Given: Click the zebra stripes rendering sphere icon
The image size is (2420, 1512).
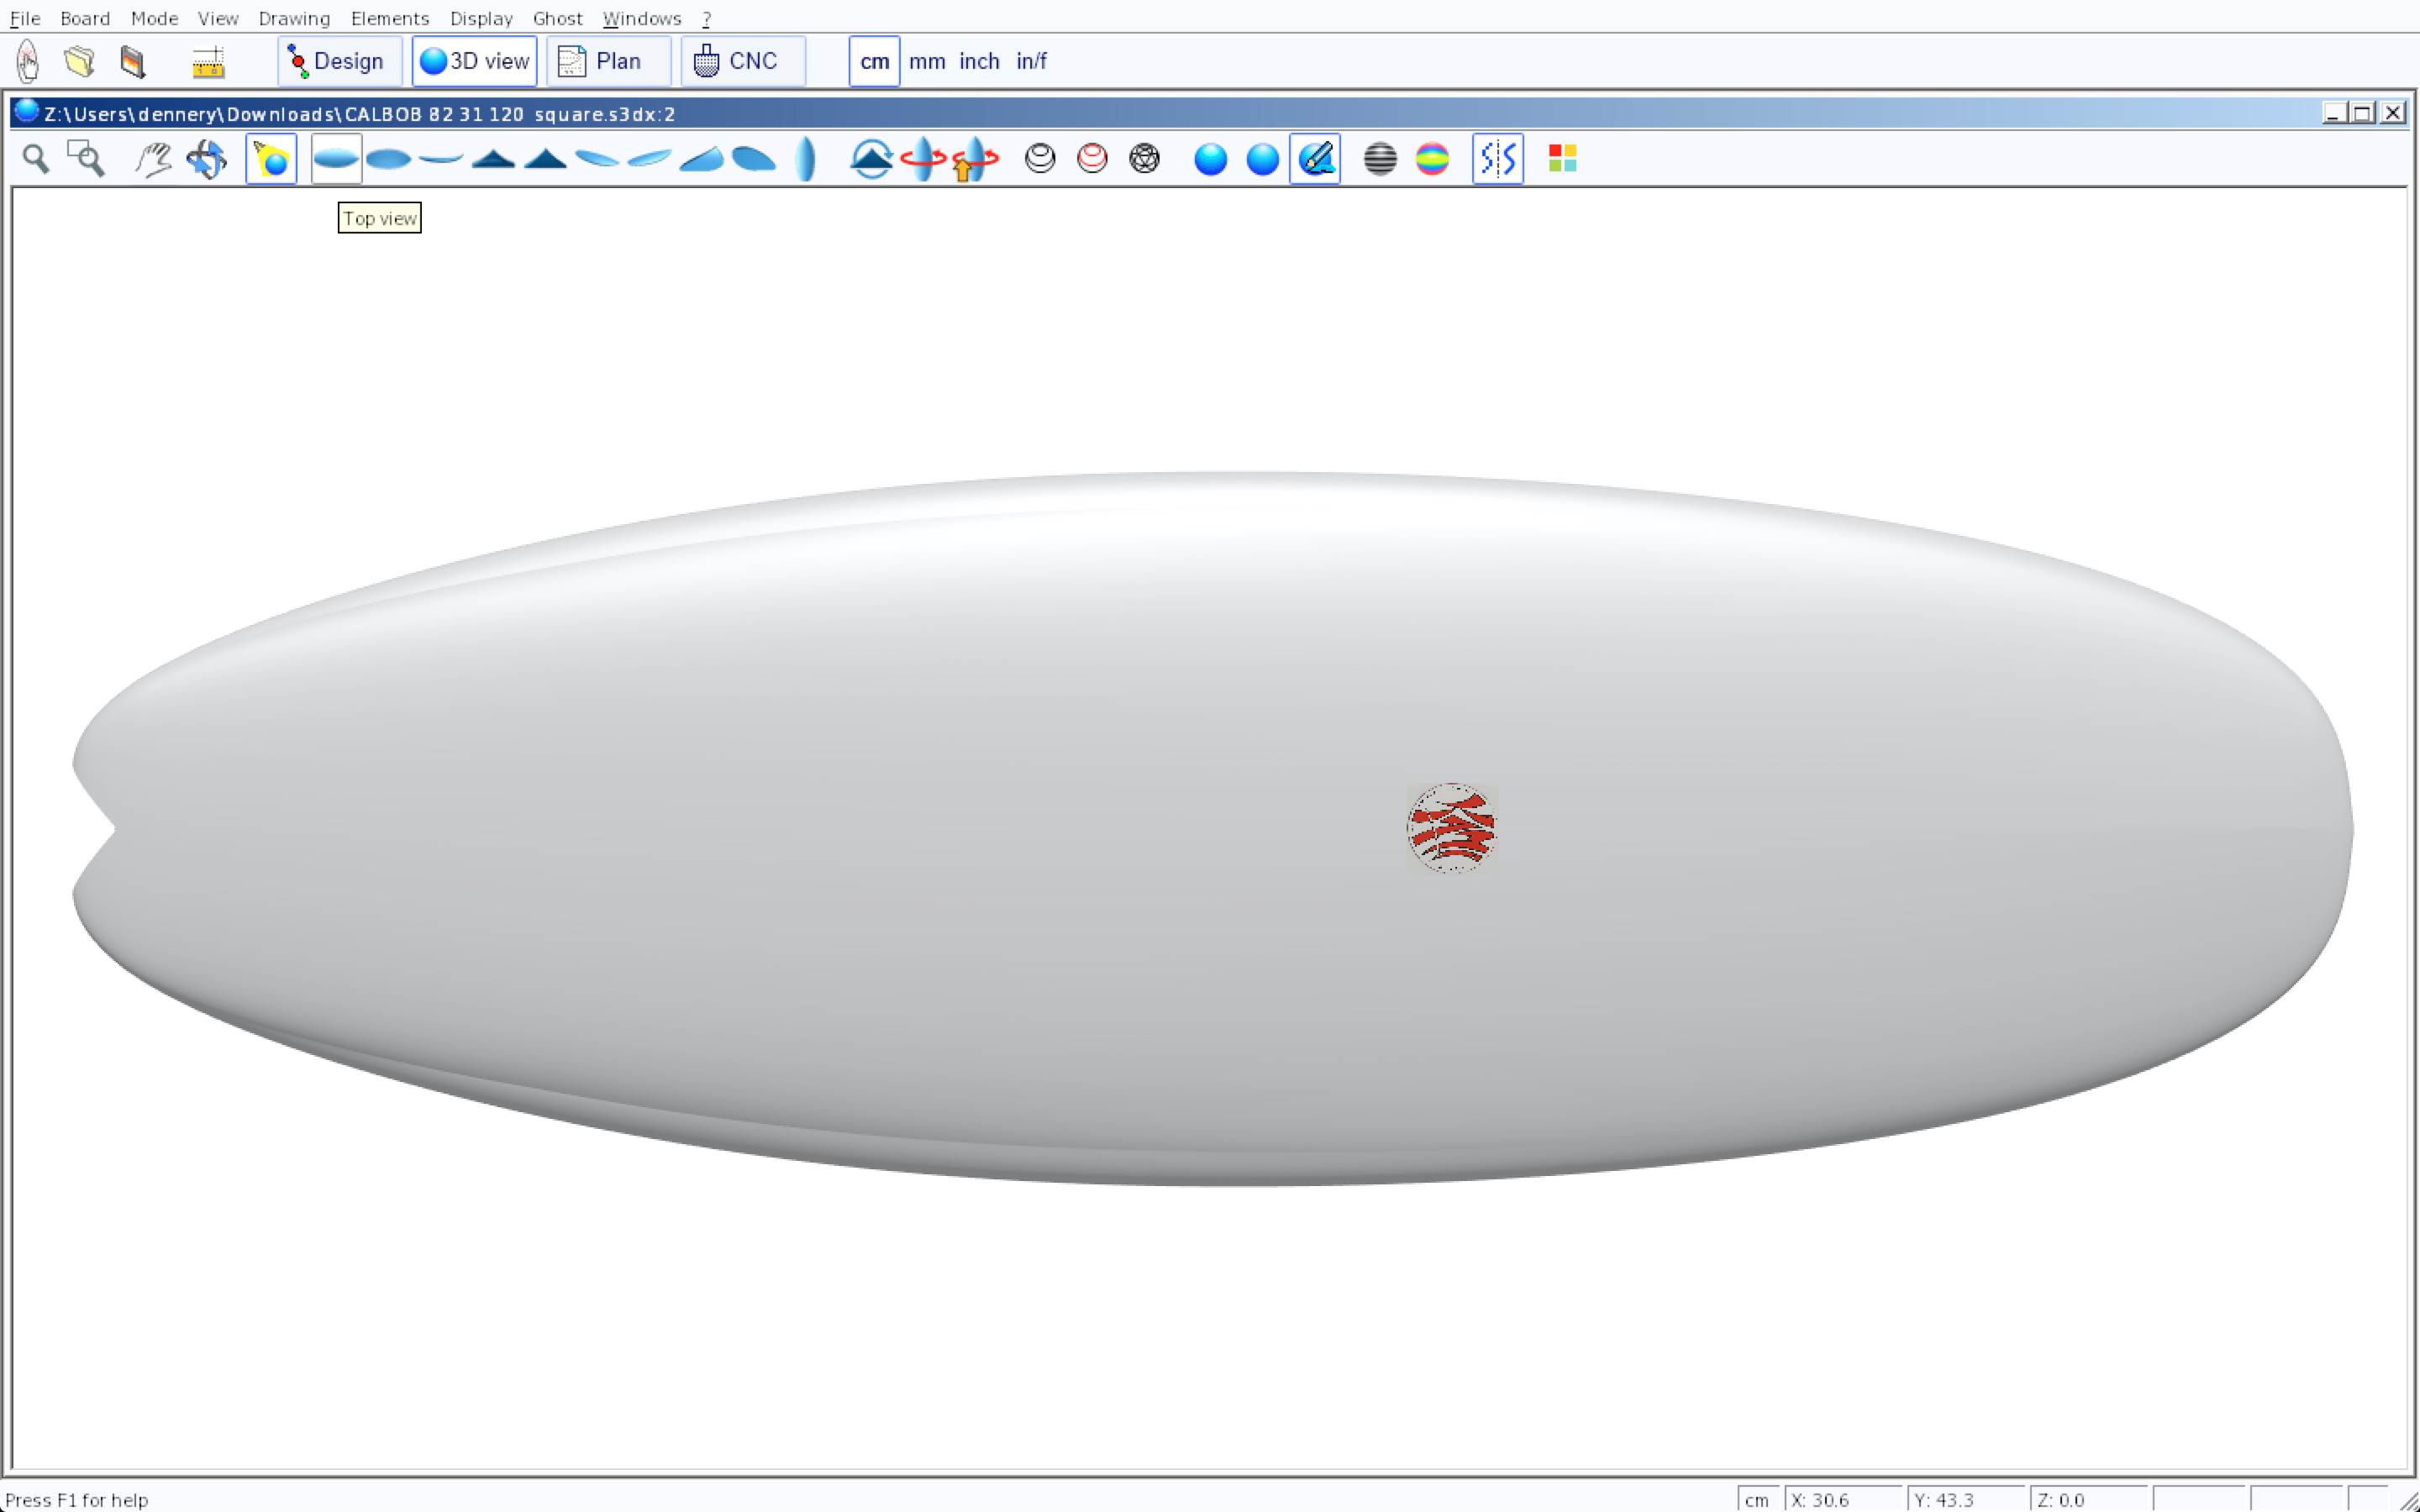Looking at the screenshot, I should [1380, 159].
